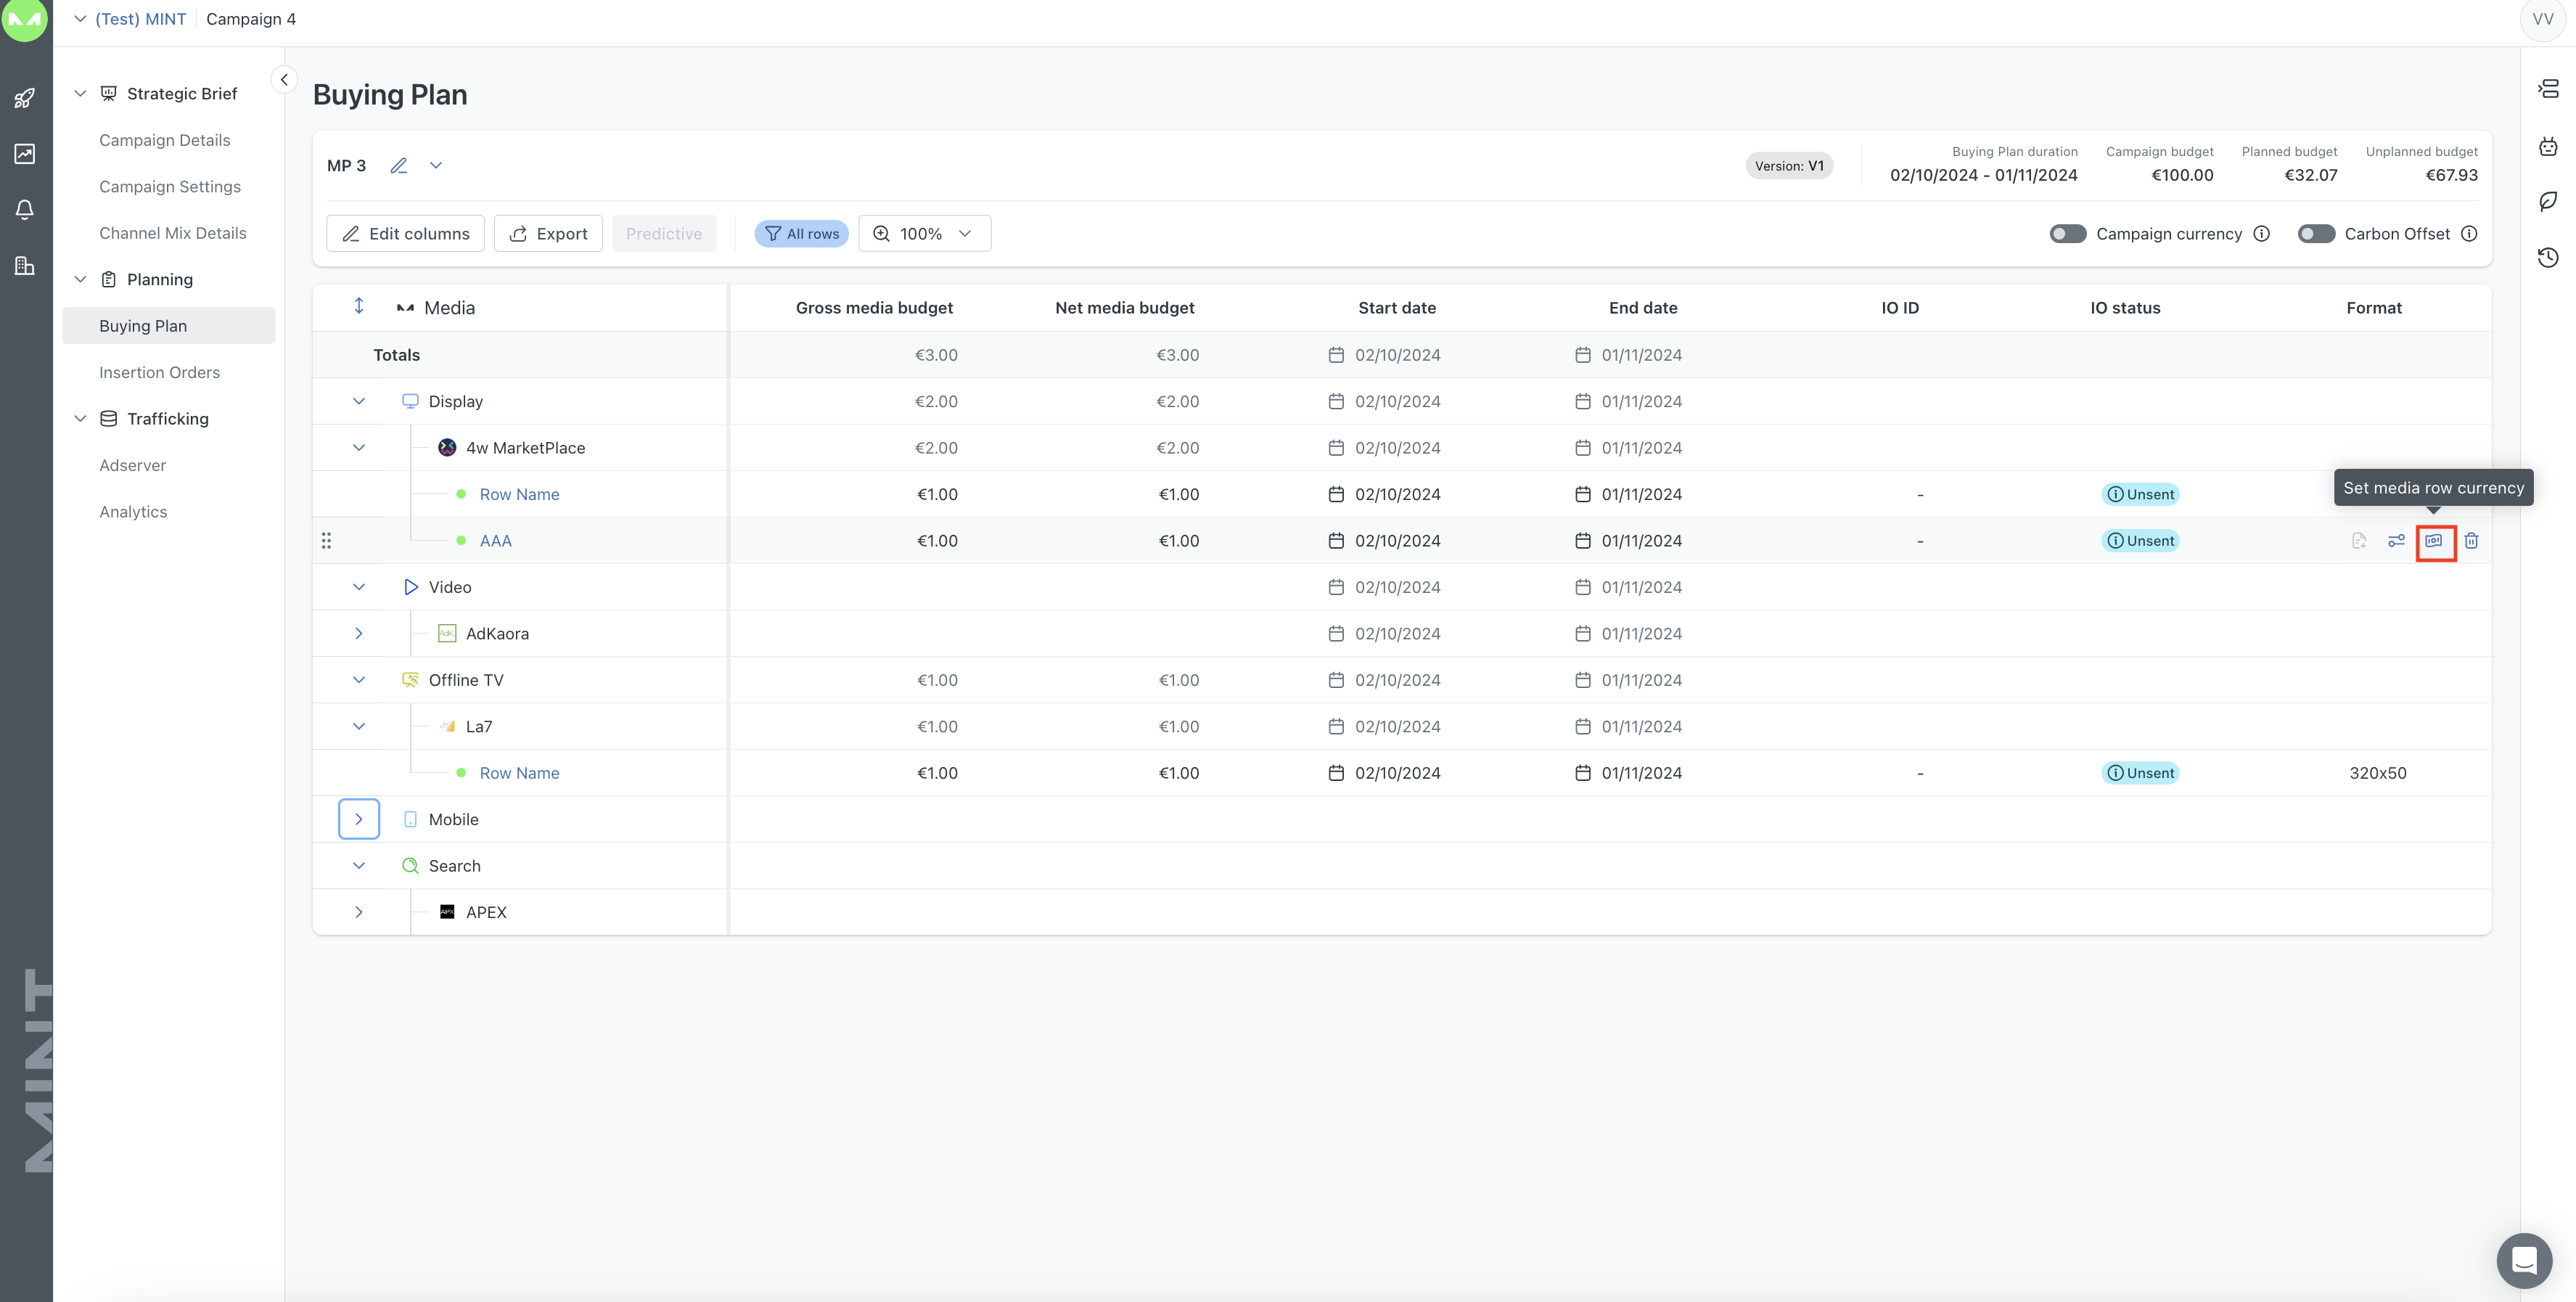Enable the Carbon Offset toggle
The image size is (2576, 1302).
point(2315,234)
